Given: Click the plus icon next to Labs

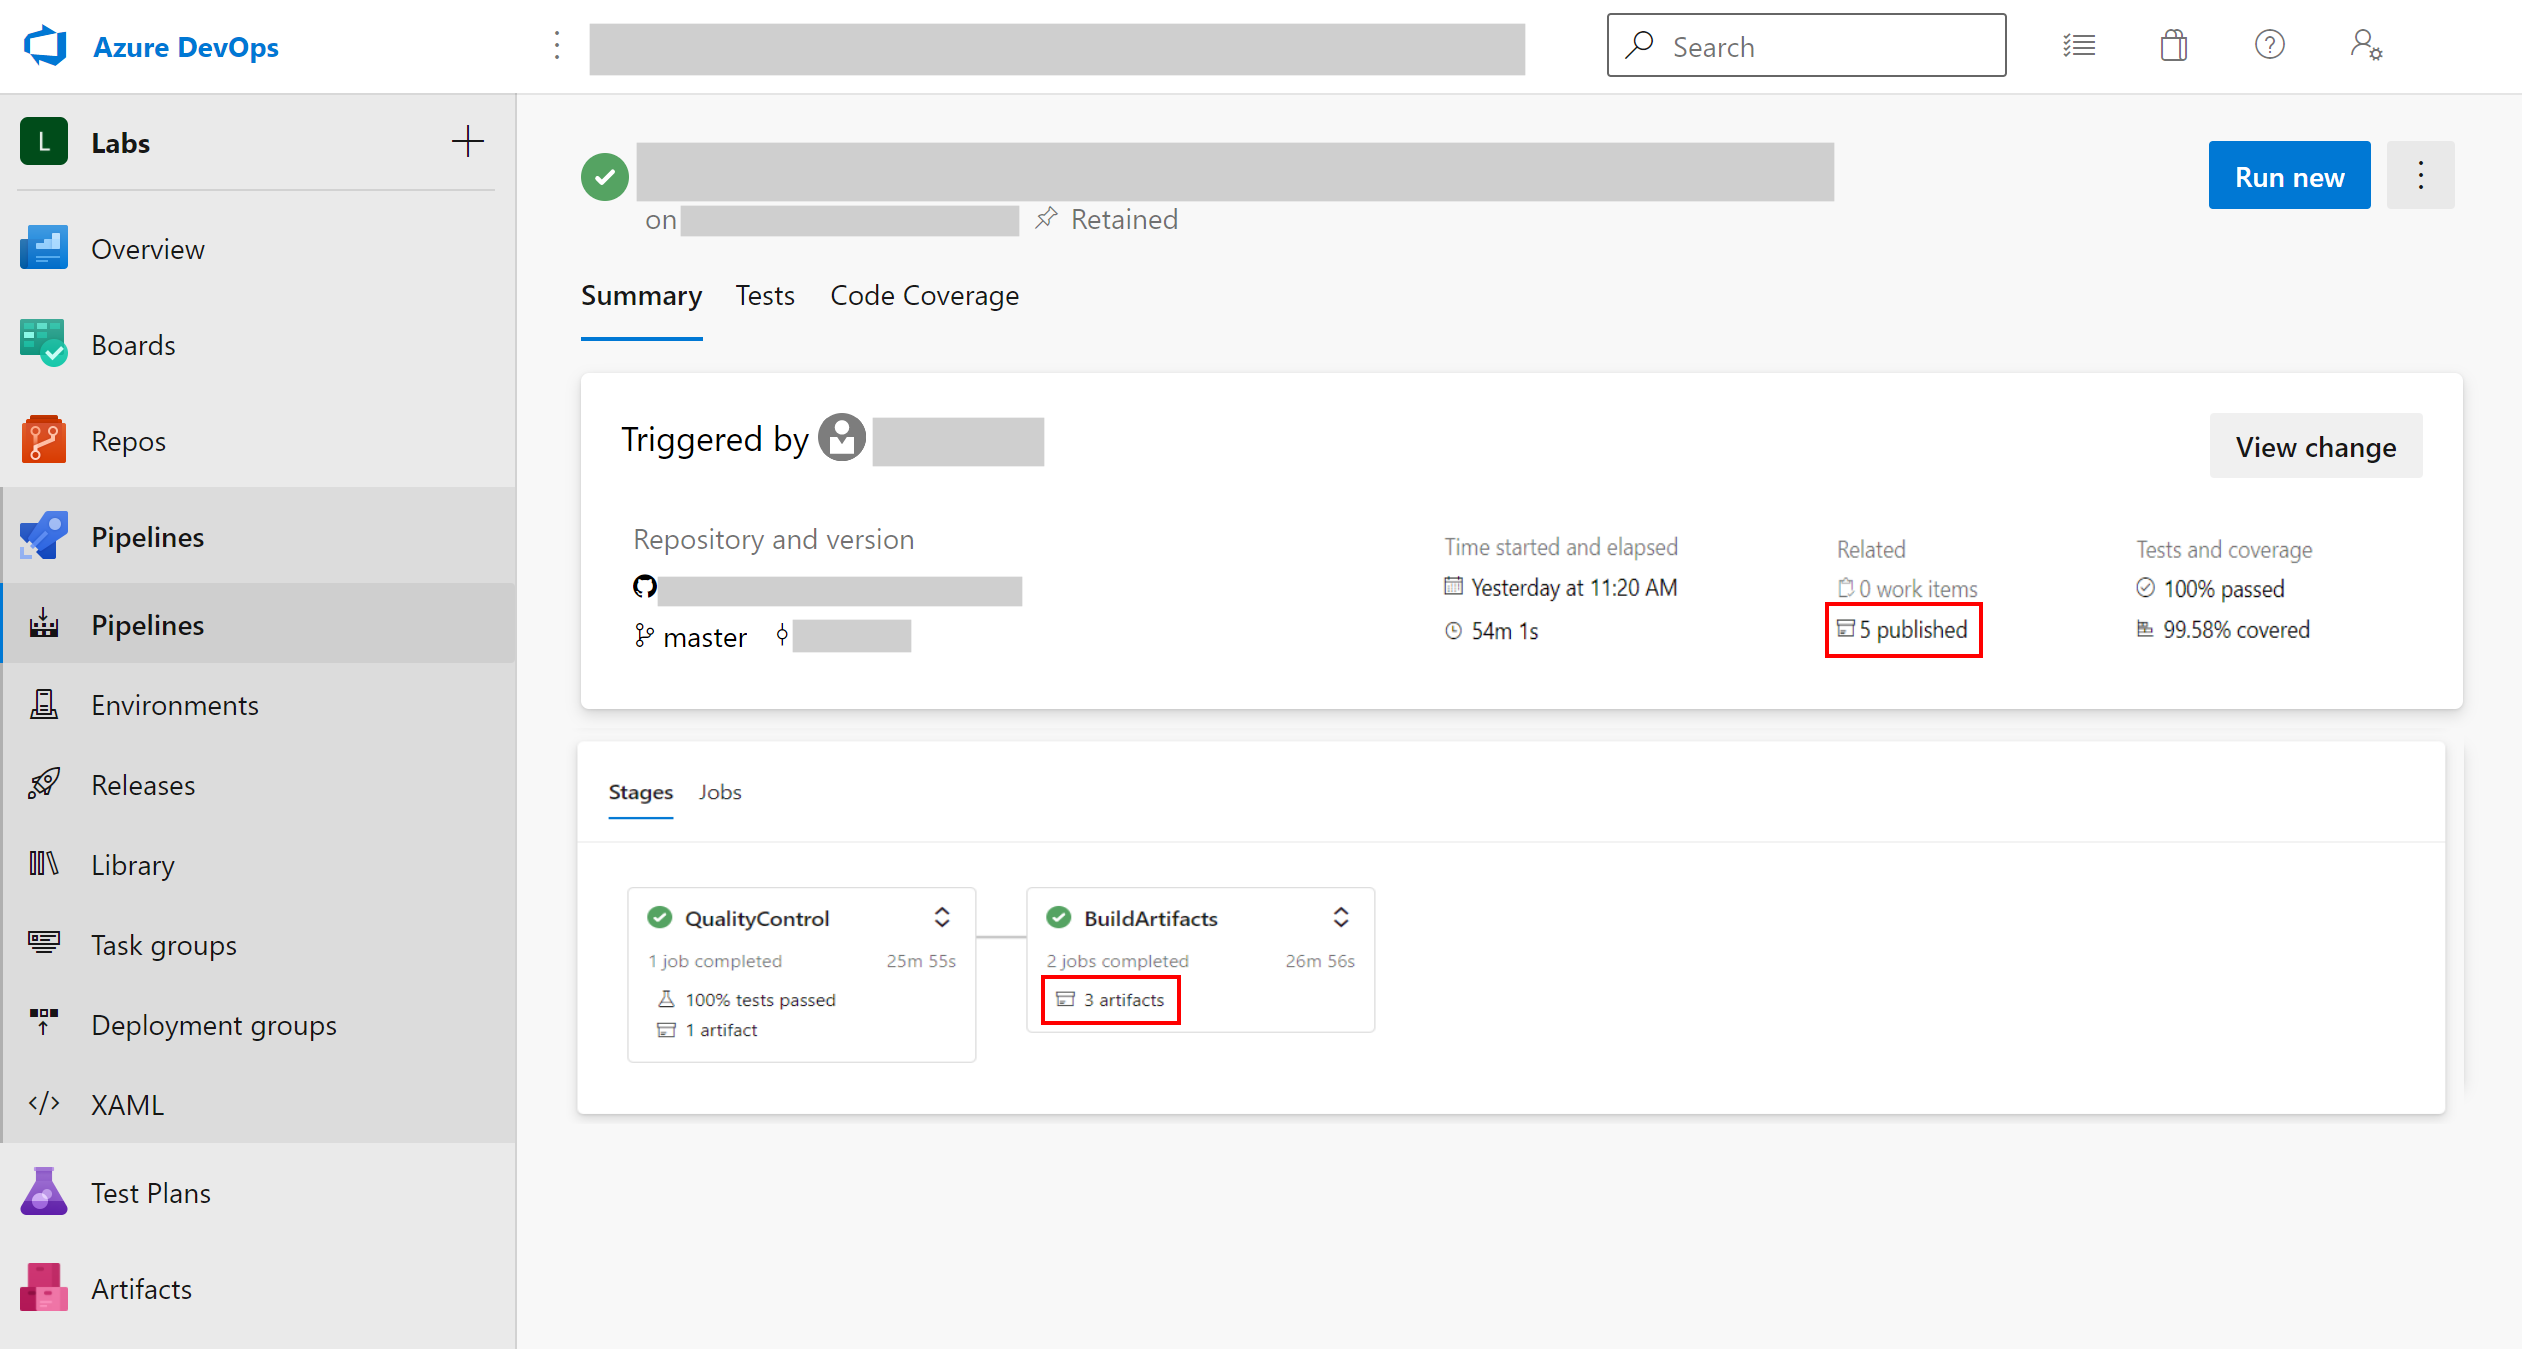Looking at the screenshot, I should tap(467, 142).
